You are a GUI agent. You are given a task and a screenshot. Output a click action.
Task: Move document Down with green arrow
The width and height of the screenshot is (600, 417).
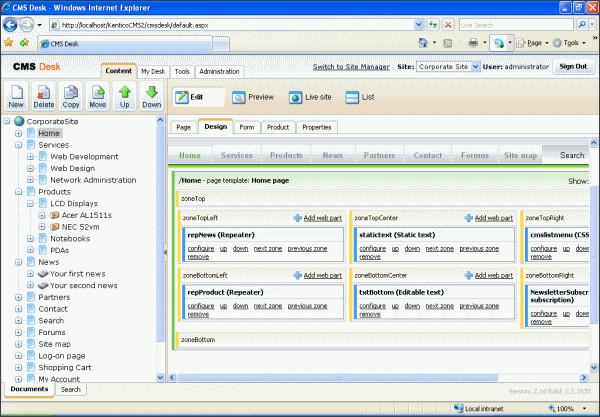pyautogui.click(x=152, y=96)
